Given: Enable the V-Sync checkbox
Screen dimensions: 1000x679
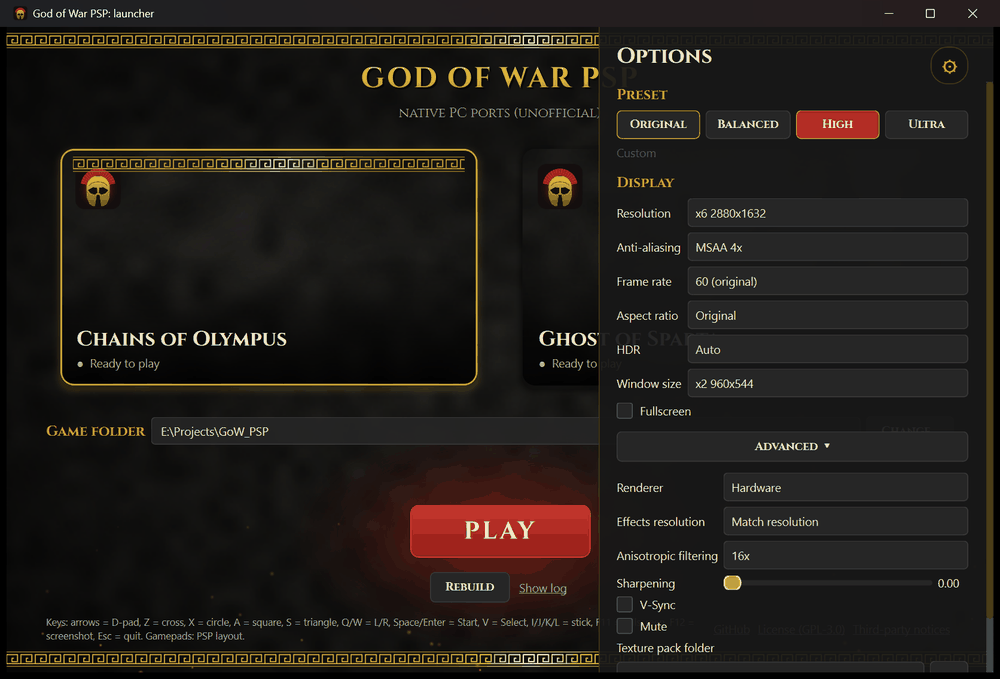Looking at the screenshot, I should point(625,604).
